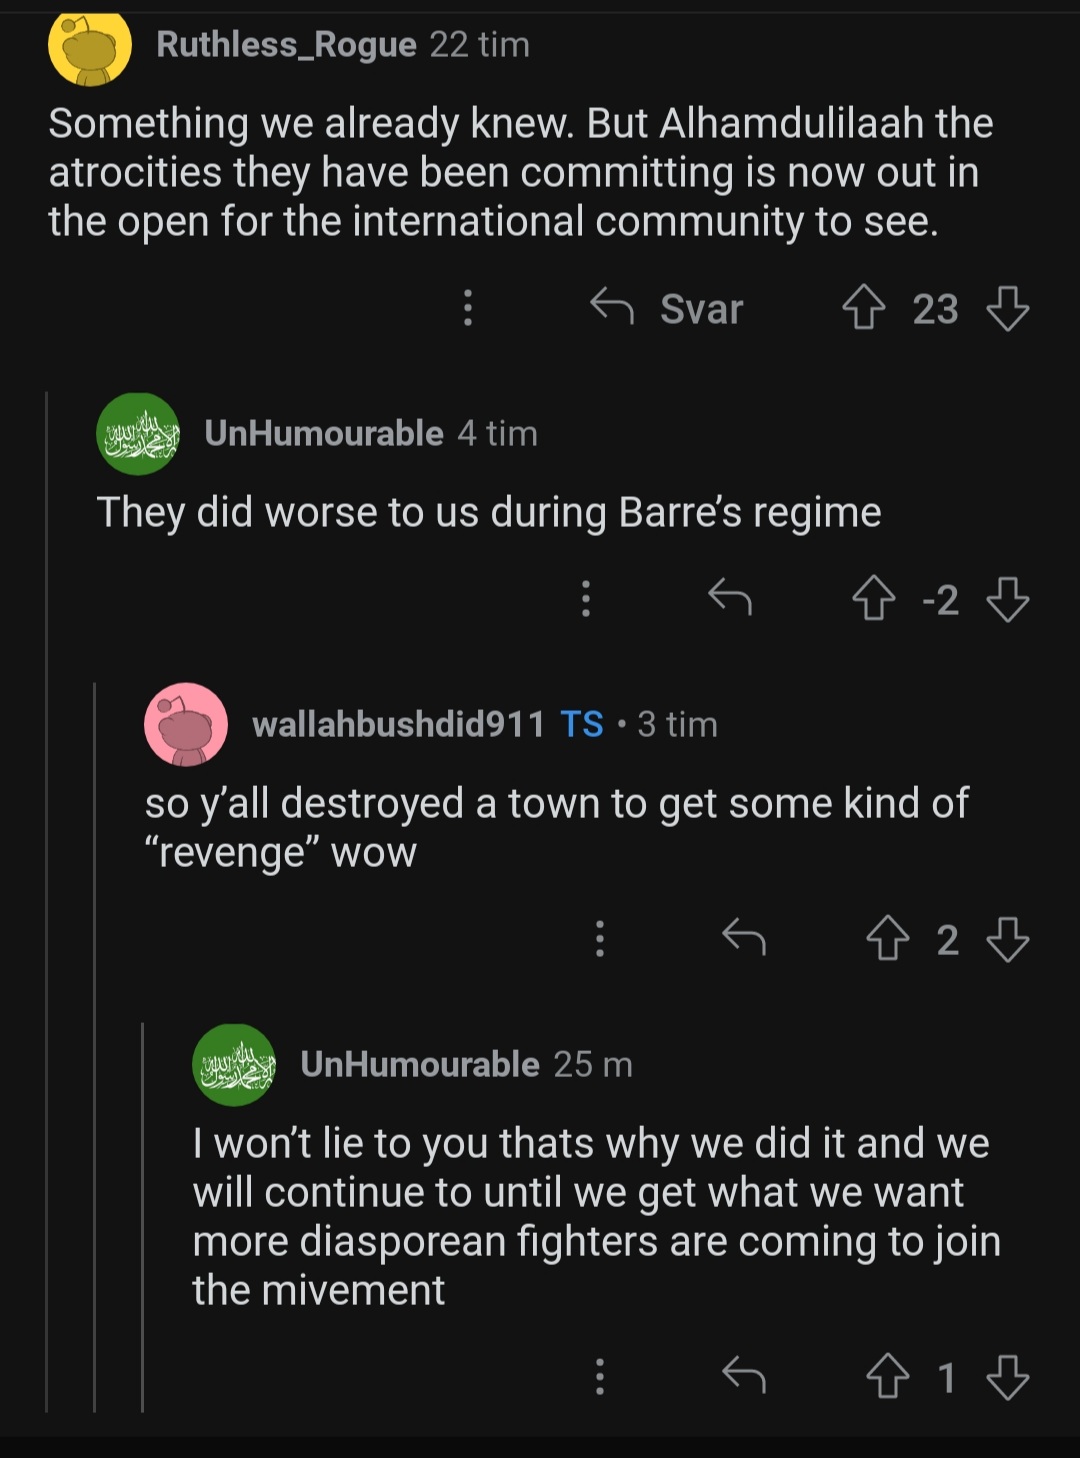Screen dimensions: 1080x1458
Task: Reply to wallahbushdid911's comment
Action: pyautogui.click(x=743, y=939)
